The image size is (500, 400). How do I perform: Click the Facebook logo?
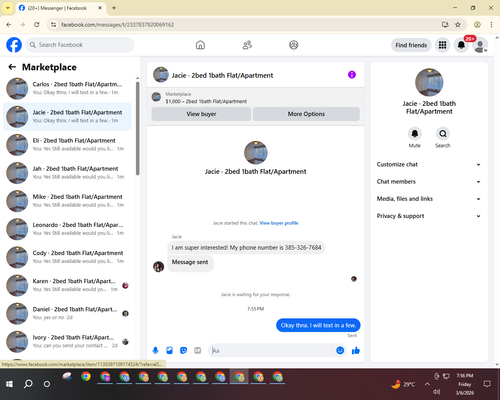[14, 45]
